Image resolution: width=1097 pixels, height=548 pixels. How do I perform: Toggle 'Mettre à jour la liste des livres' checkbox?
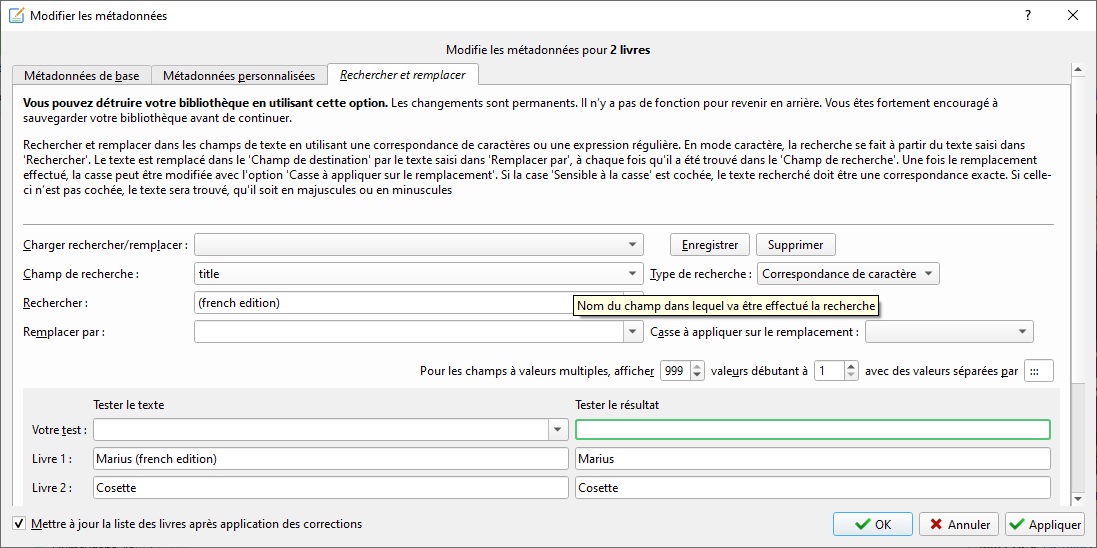click(x=19, y=524)
